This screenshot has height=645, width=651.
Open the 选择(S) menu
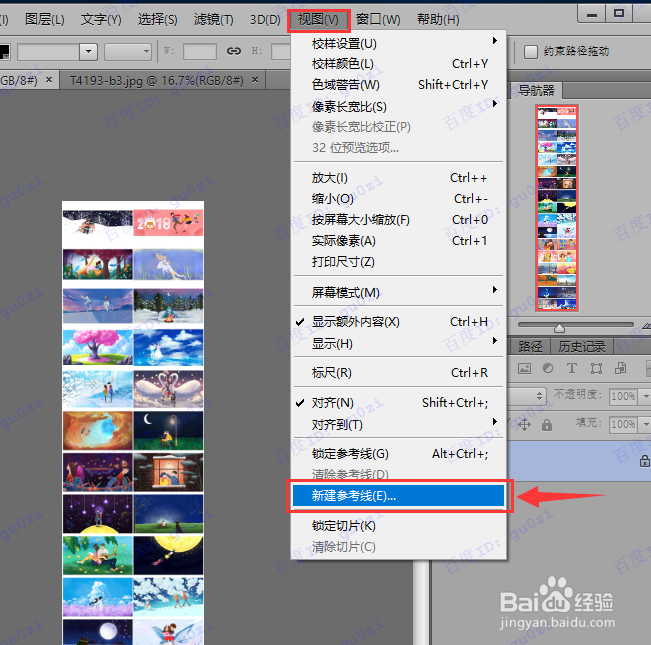coord(157,20)
